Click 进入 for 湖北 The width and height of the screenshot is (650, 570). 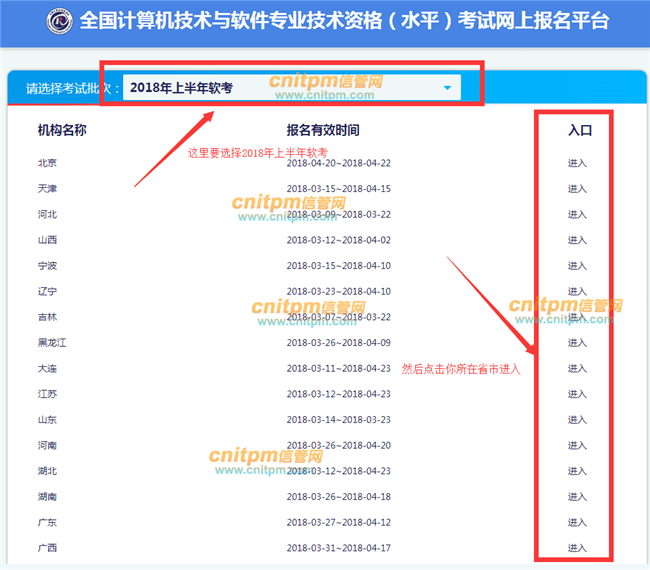(x=577, y=471)
